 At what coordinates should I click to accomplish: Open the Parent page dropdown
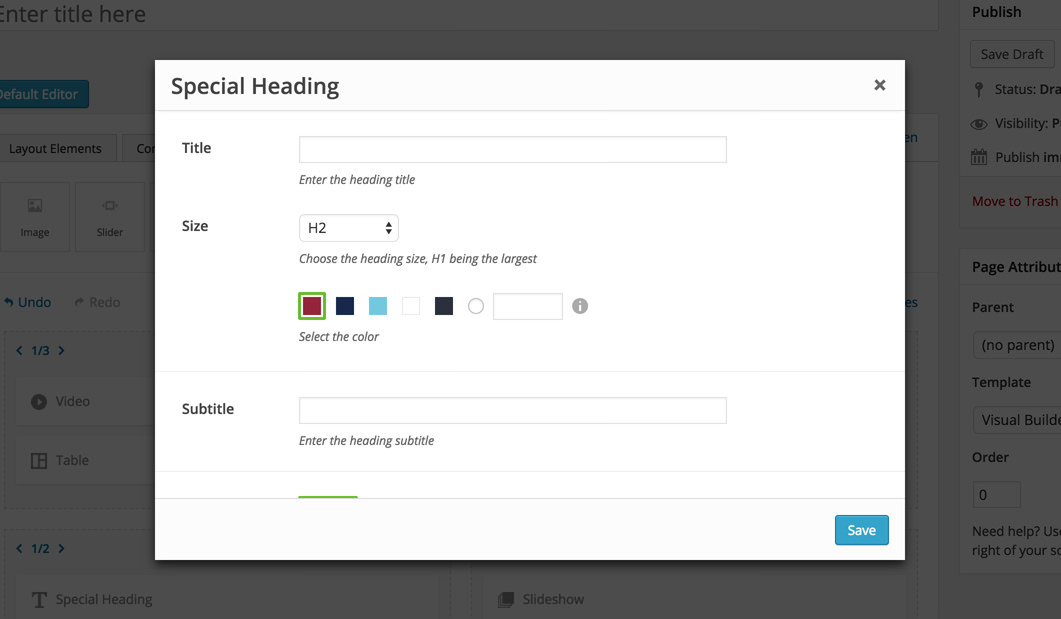pos(1016,345)
